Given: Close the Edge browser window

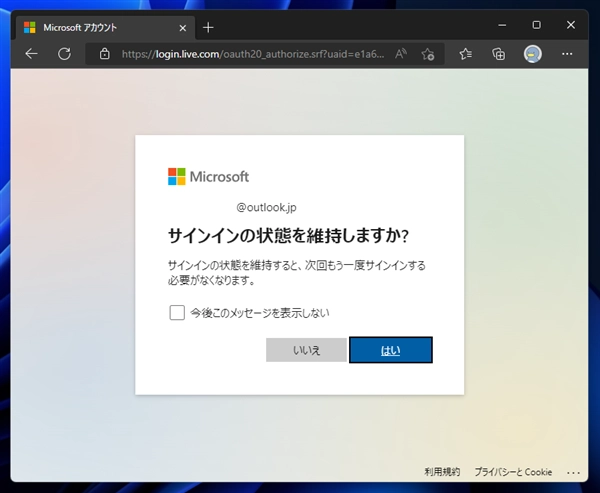Looking at the screenshot, I should coord(571,25).
